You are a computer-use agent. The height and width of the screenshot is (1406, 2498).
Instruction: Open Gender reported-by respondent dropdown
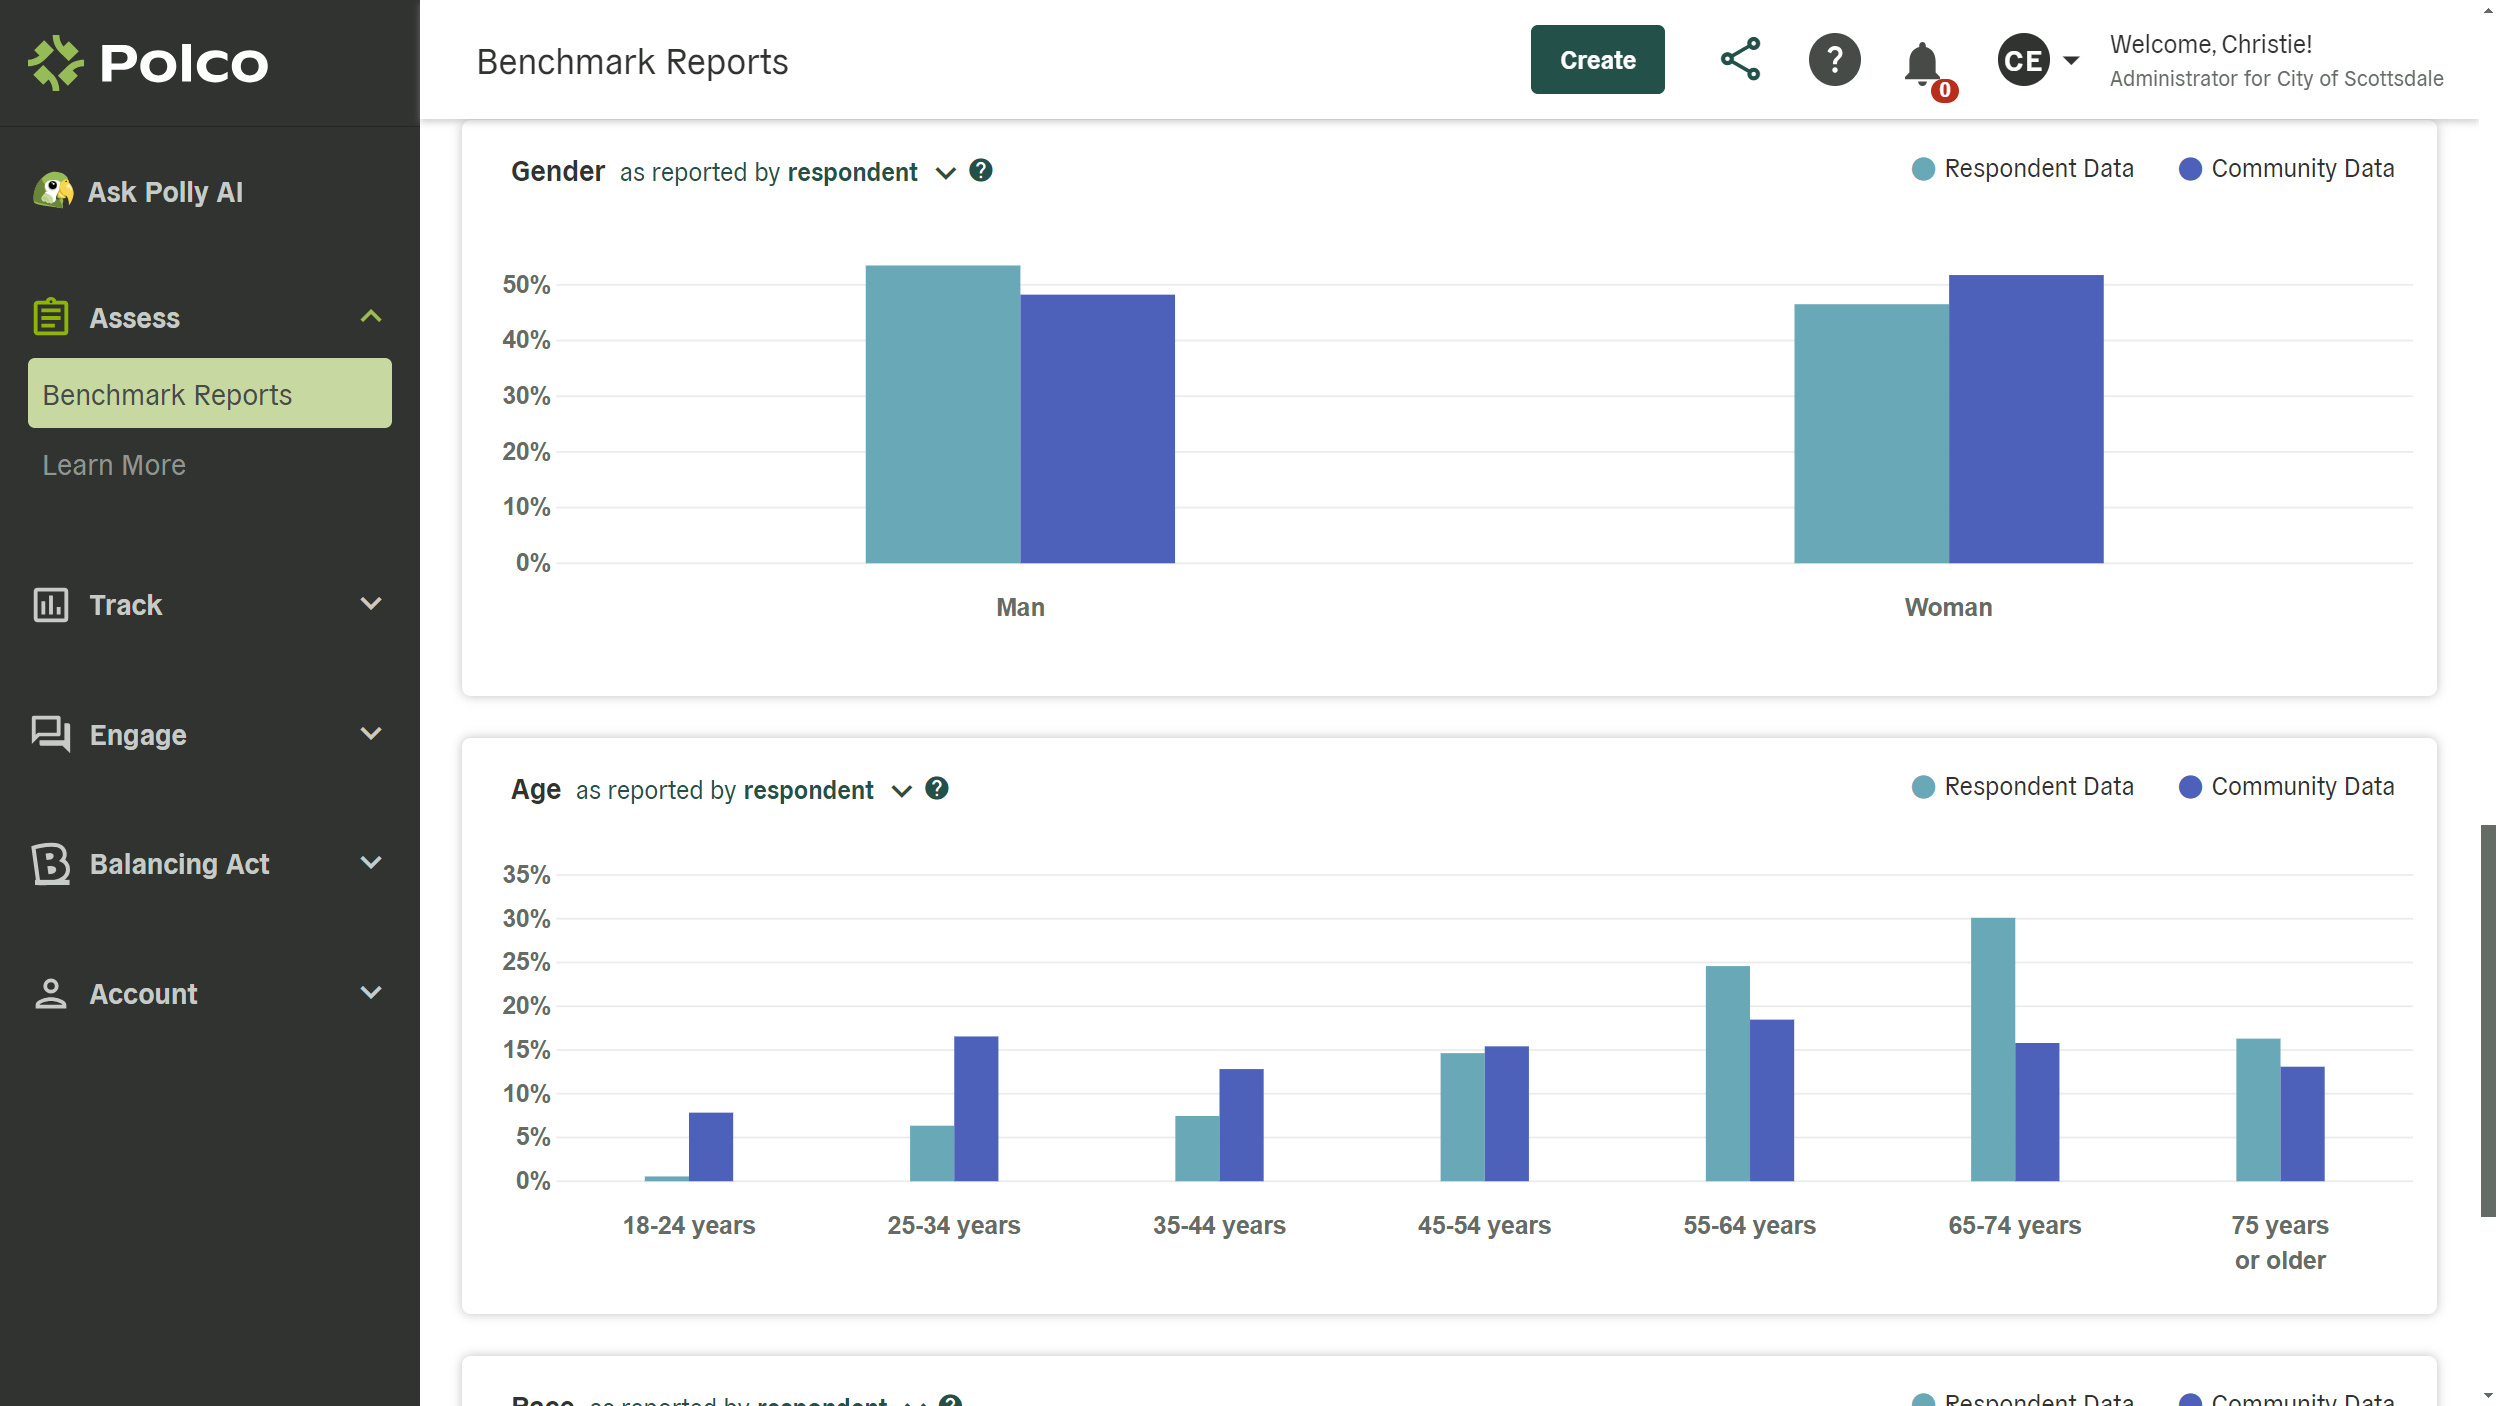pyautogui.click(x=945, y=173)
